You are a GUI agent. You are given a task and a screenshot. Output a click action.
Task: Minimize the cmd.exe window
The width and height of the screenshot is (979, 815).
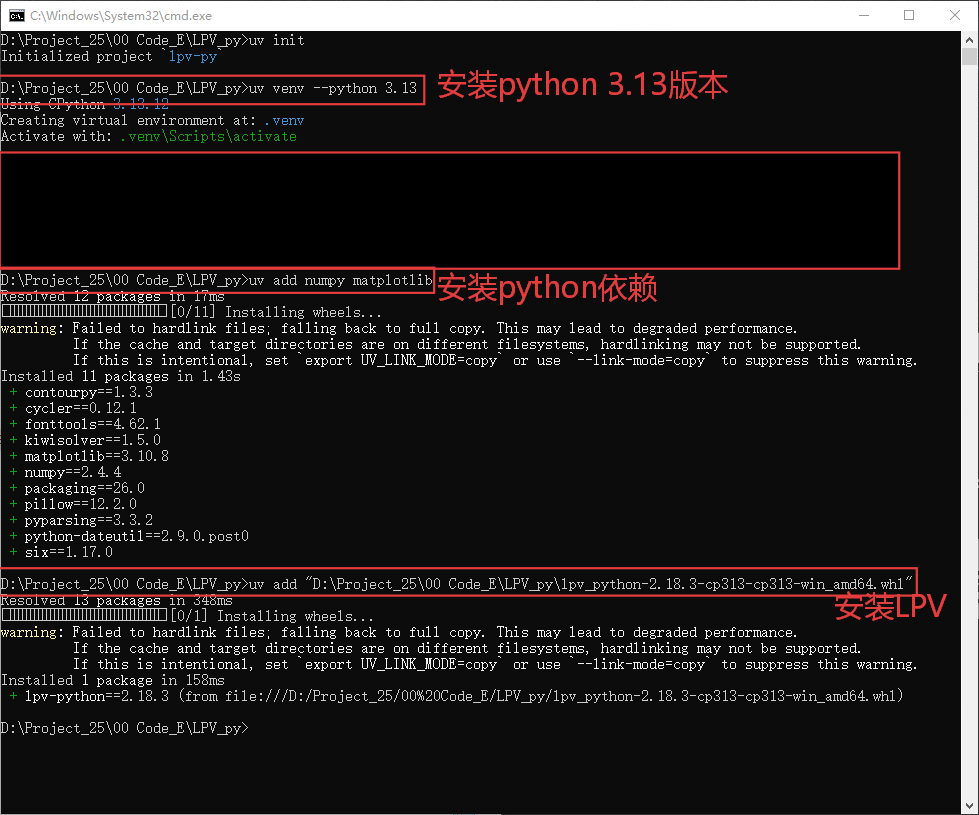click(x=862, y=15)
